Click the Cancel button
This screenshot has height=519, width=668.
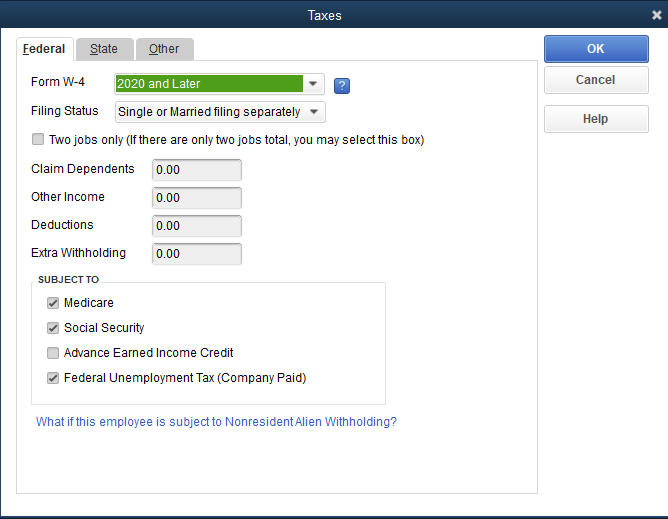pos(595,80)
